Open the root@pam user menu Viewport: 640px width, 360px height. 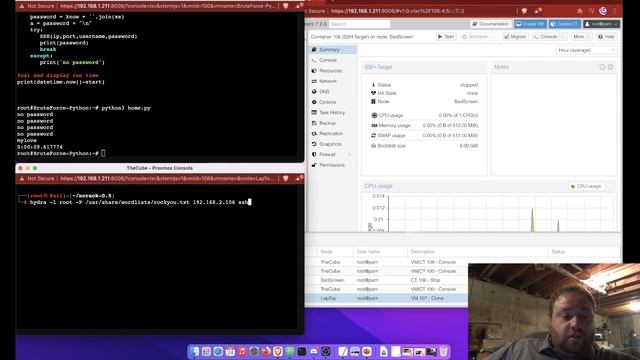tap(601, 24)
